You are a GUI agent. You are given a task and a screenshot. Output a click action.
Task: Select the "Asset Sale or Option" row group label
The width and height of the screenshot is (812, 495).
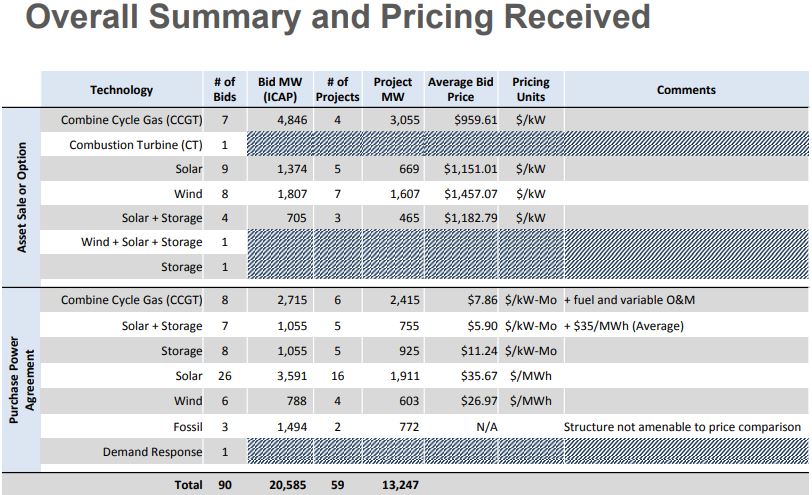click(22, 195)
